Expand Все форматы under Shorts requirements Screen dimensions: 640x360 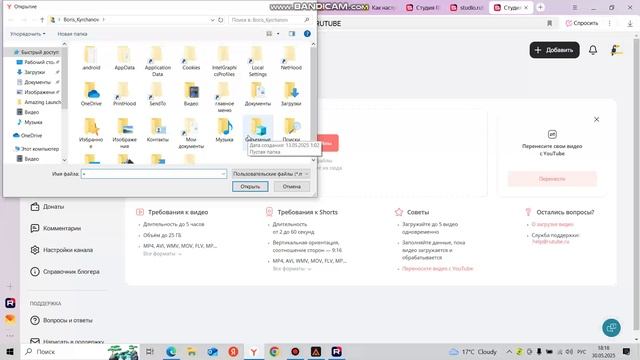pos(291,269)
